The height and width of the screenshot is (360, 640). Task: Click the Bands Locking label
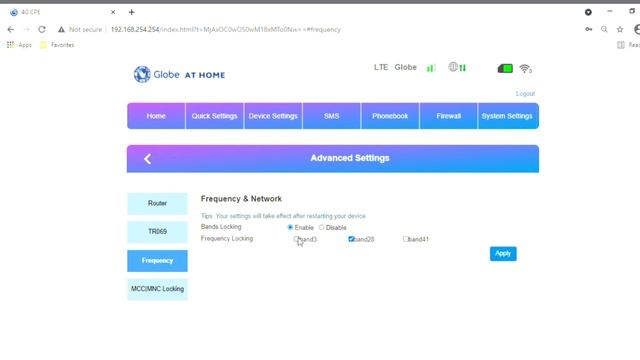(221, 227)
